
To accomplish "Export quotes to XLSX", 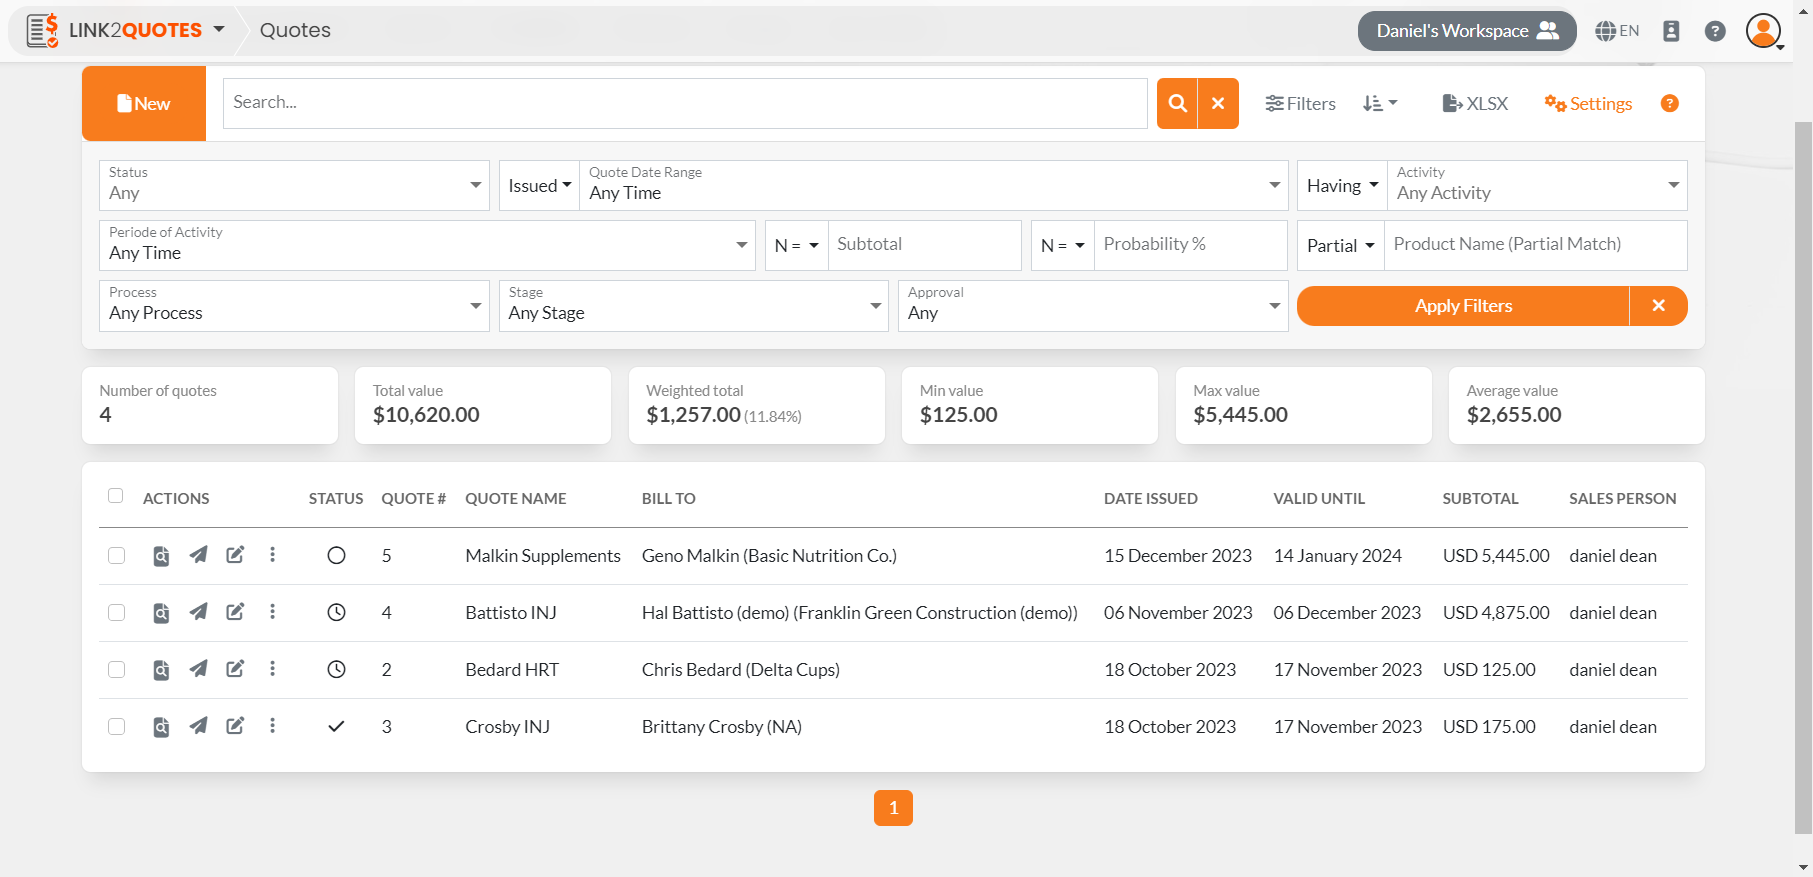I will pos(1475,103).
